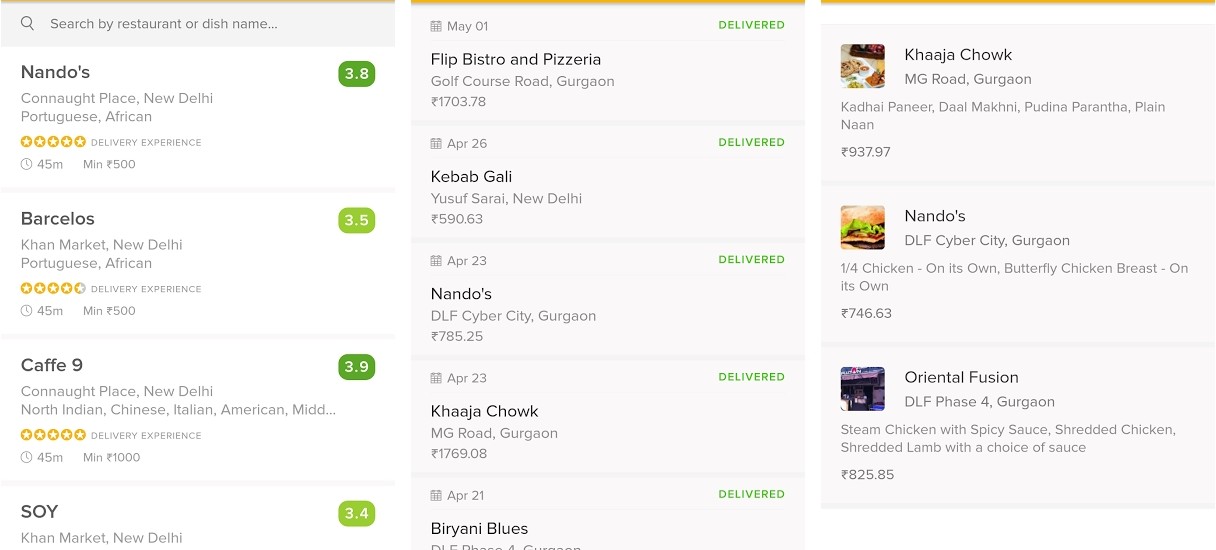
Task: Click the search magnifier icon
Action: (27, 23)
